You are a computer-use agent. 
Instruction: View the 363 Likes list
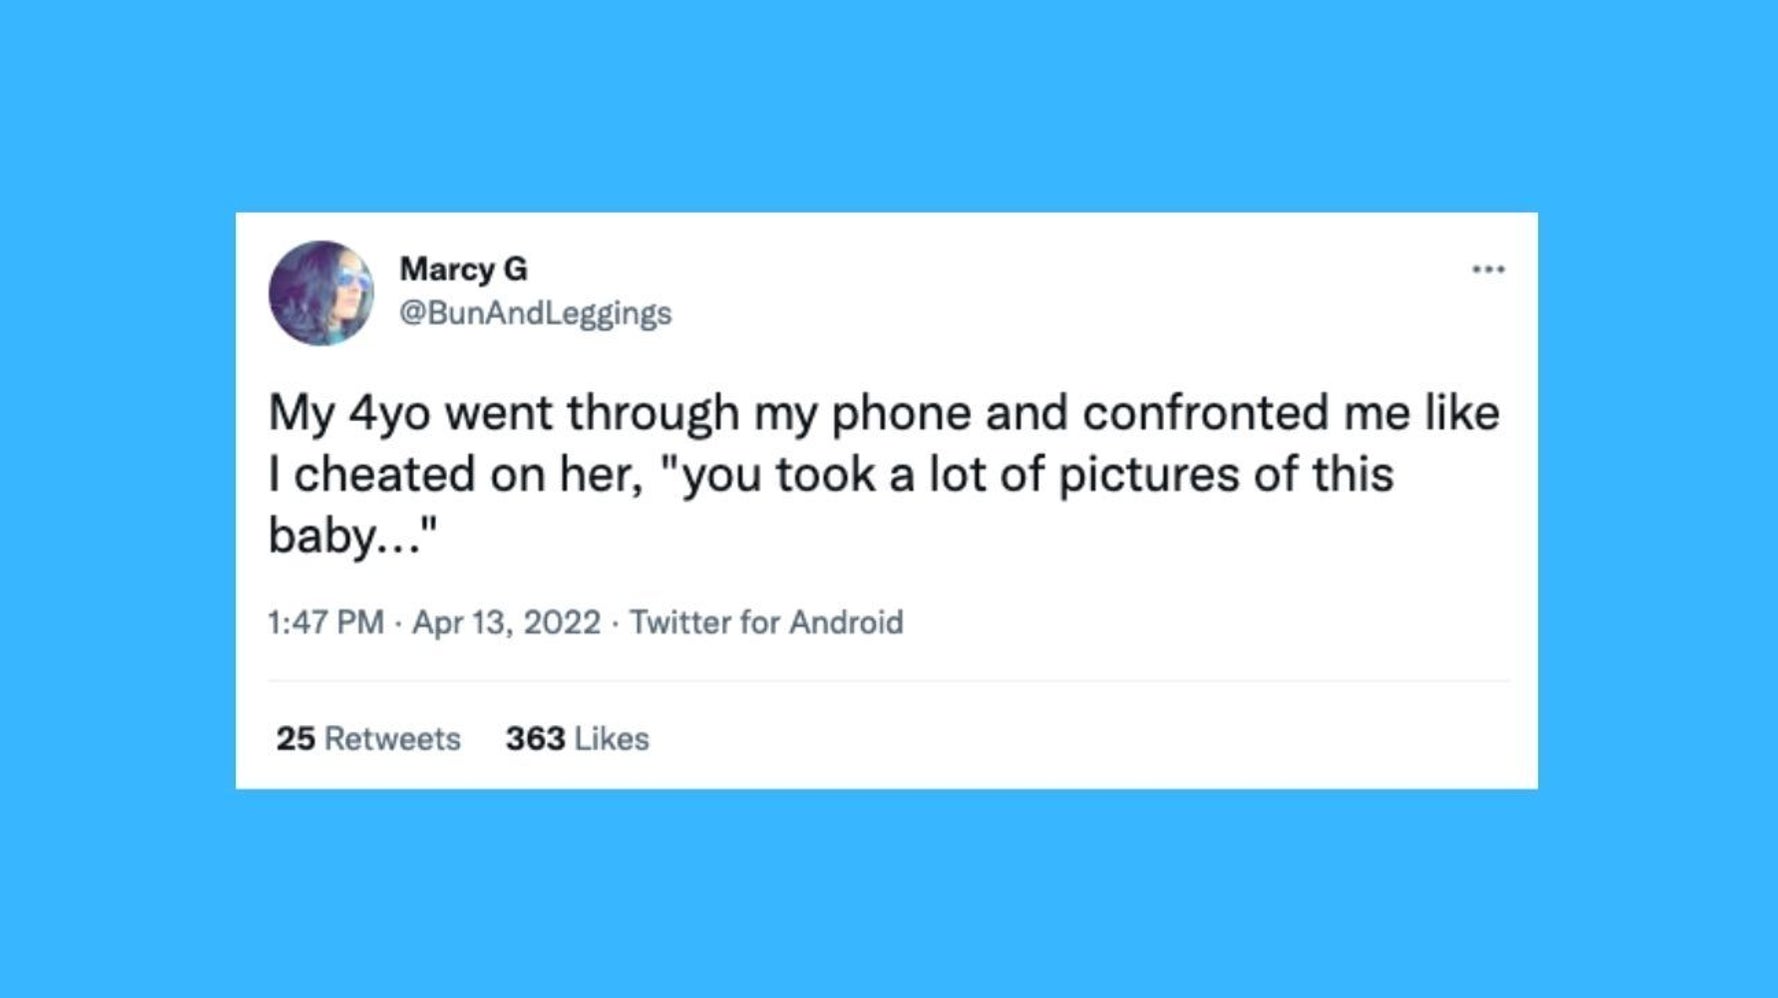[x=577, y=738]
